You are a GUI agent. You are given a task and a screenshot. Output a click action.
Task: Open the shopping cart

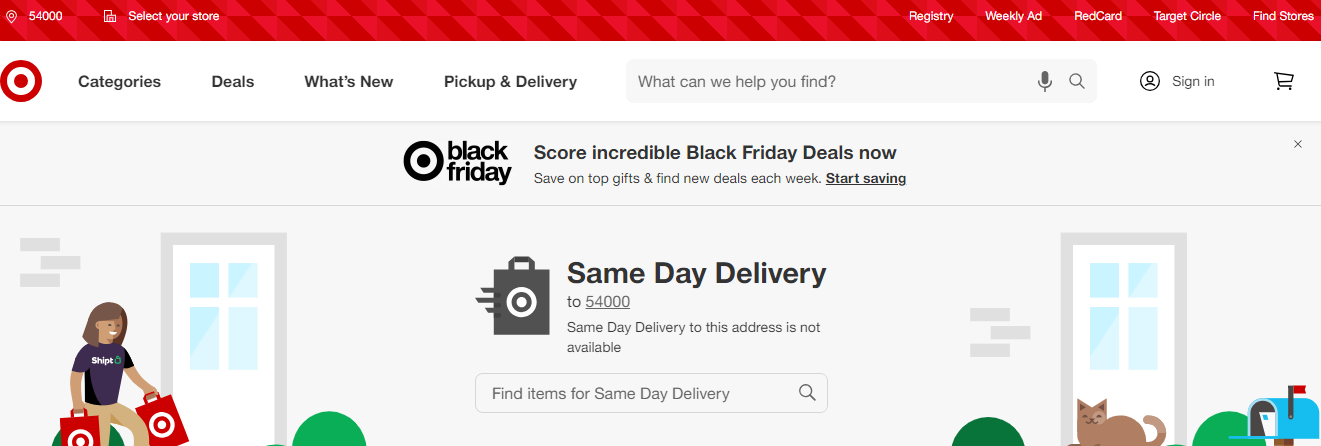click(x=1284, y=81)
